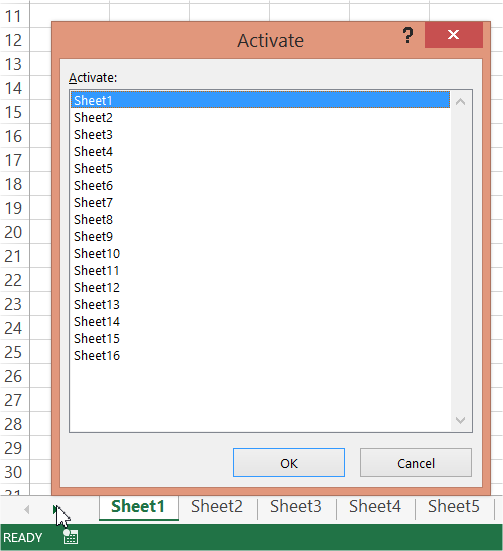This screenshot has width=503, height=551.
Task: Click the previous sheet navigation arrow
Action: (26, 509)
